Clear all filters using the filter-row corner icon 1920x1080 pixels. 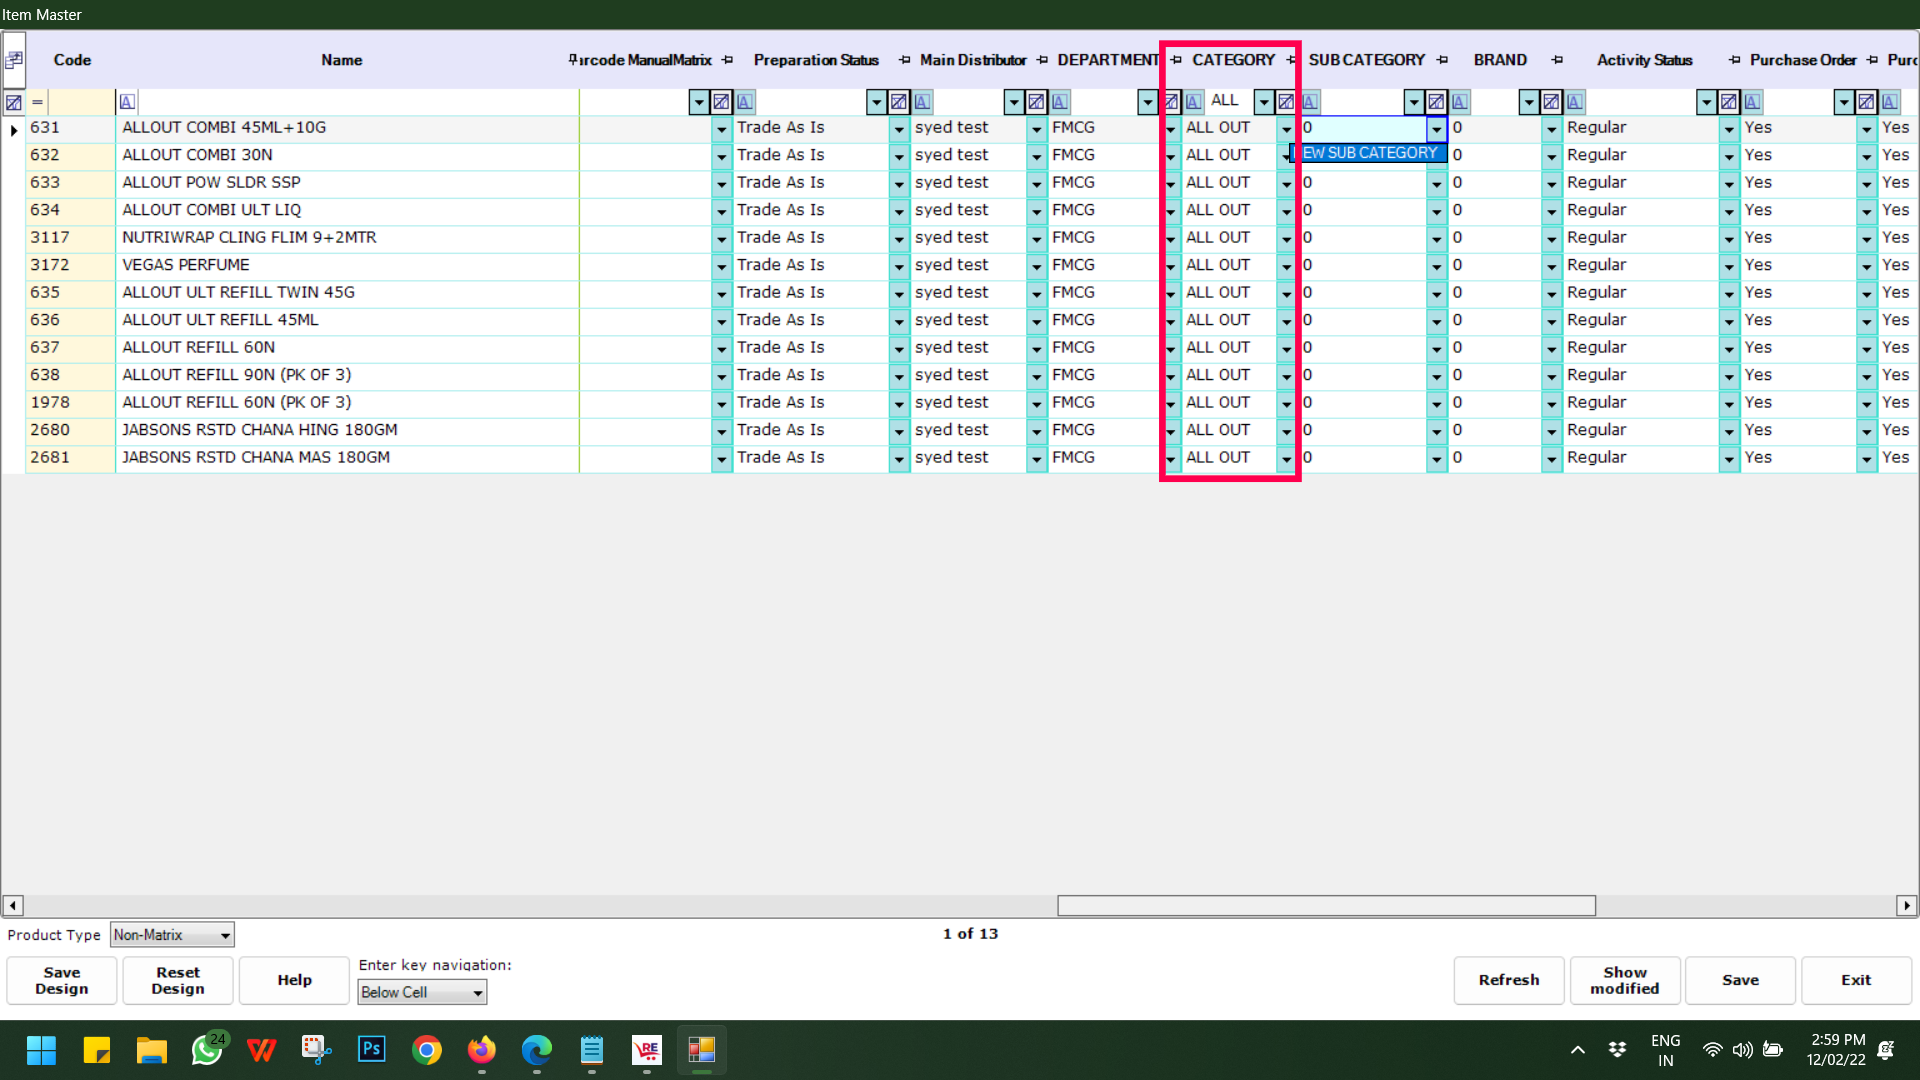[x=14, y=102]
